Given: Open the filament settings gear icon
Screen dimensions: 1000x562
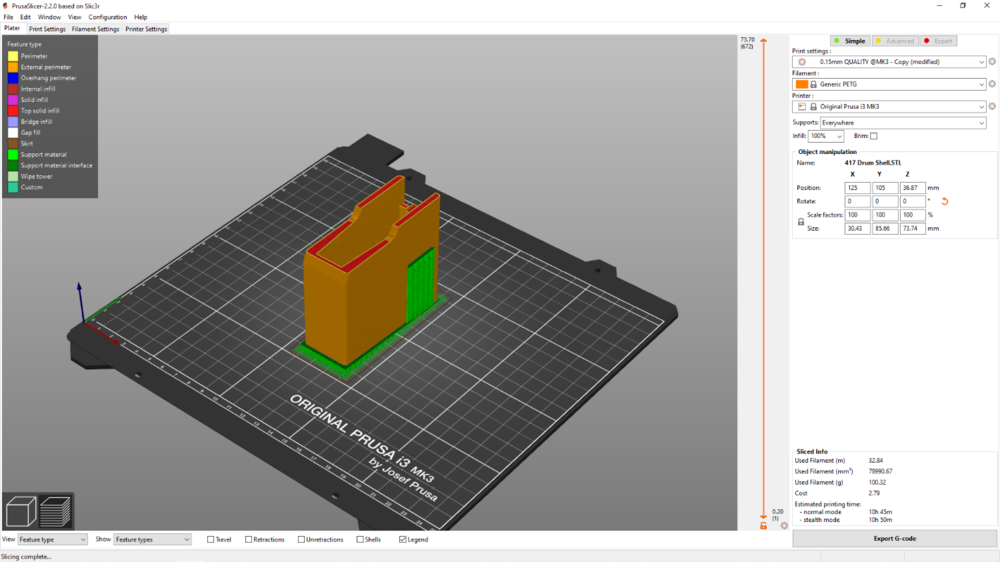Looking at the screenshot, I should coord(992,84).
